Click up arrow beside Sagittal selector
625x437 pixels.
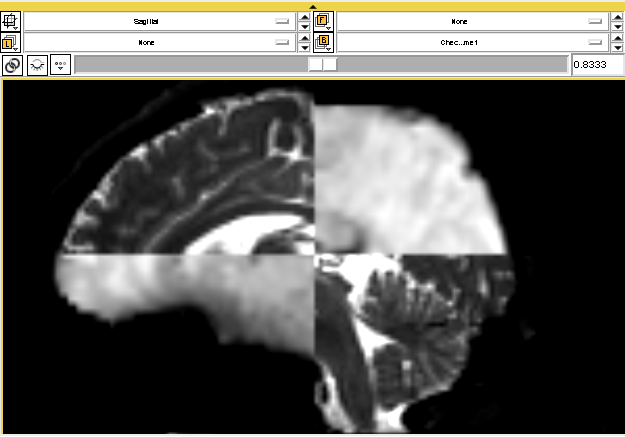[305, 16]
